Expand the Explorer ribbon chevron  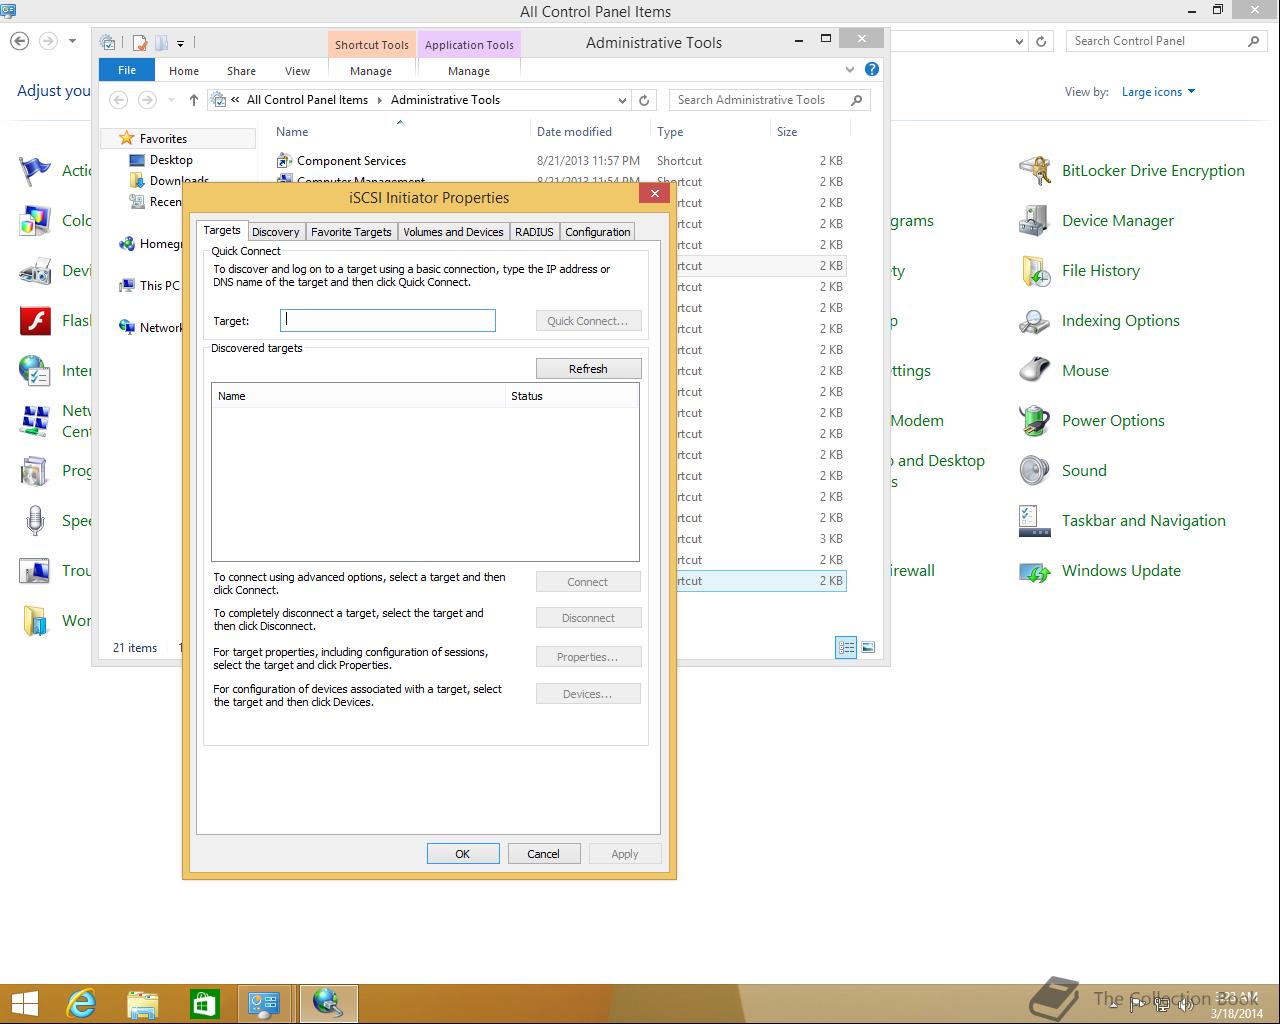click(x=850, y=69)
